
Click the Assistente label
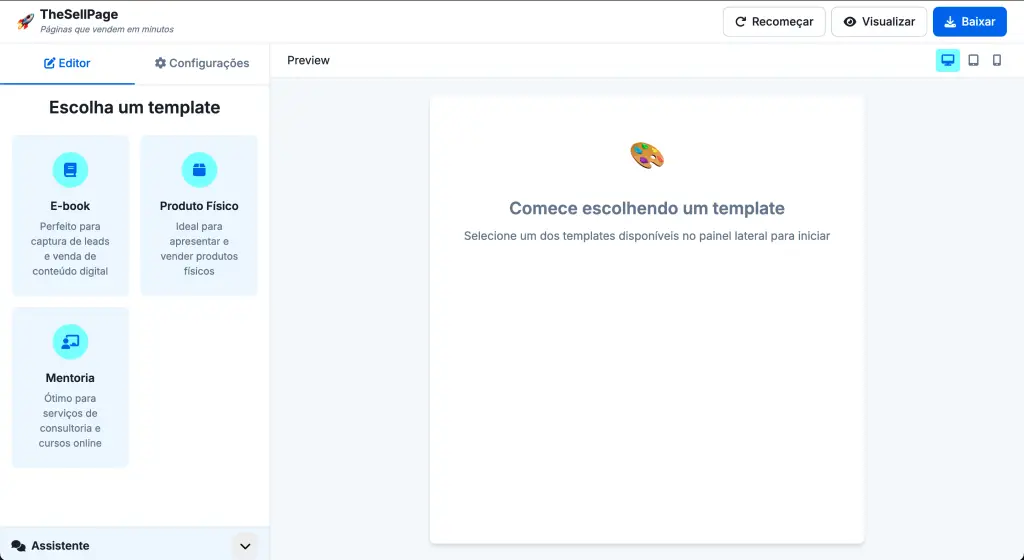[x=60, y=546]
